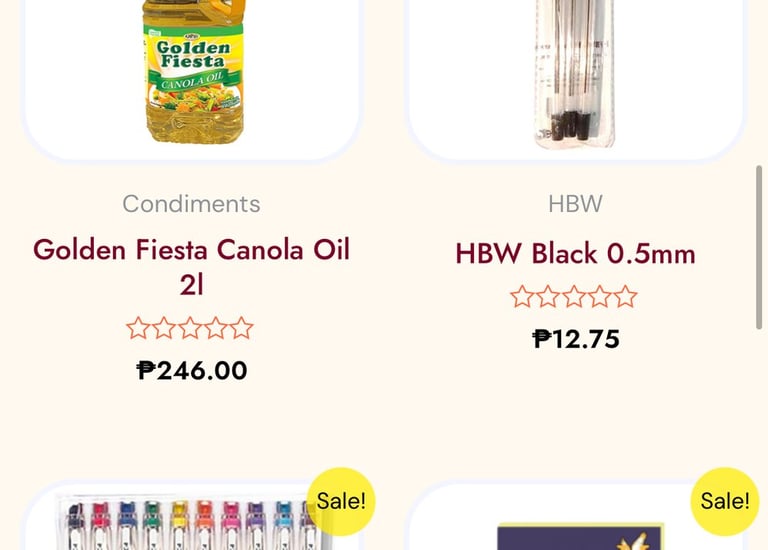Viewport: 768px width, 550px height.
Task: Open Golden Fiesta Canola Oil 2l product title
Action: coord(191,266)
